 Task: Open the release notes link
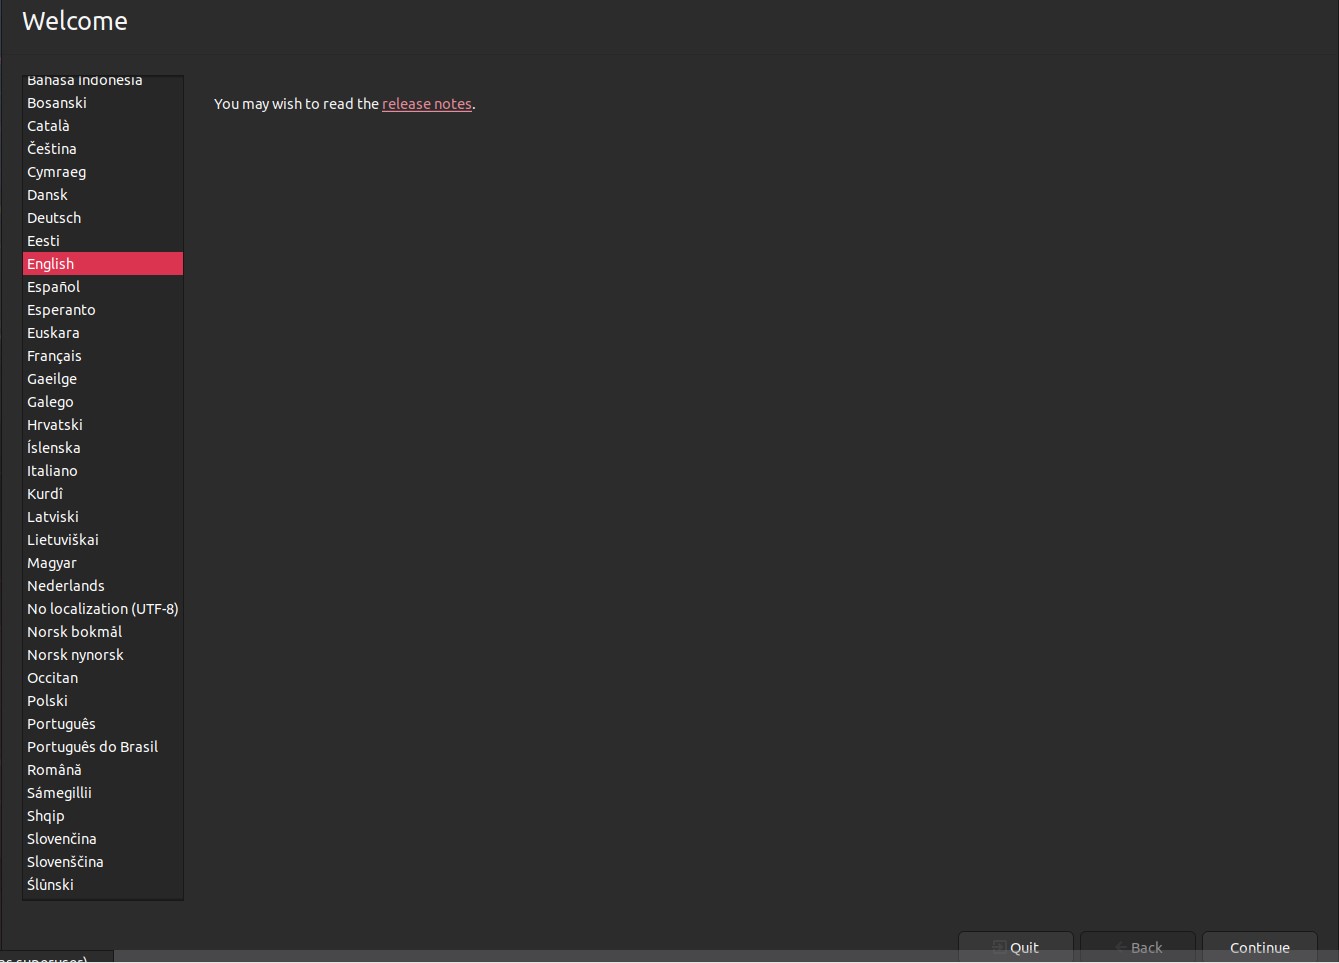pos(427,103)
